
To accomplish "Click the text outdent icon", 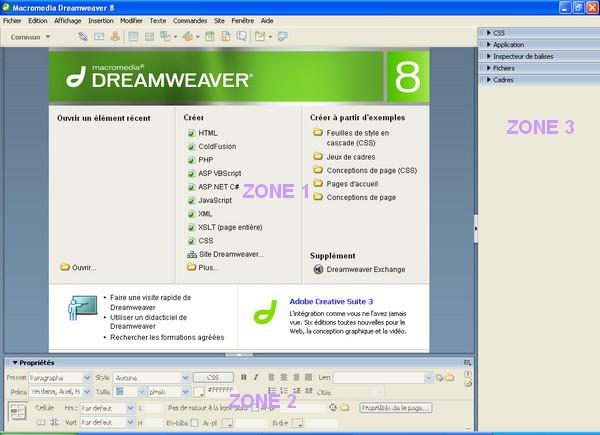I will pos(297,391).
